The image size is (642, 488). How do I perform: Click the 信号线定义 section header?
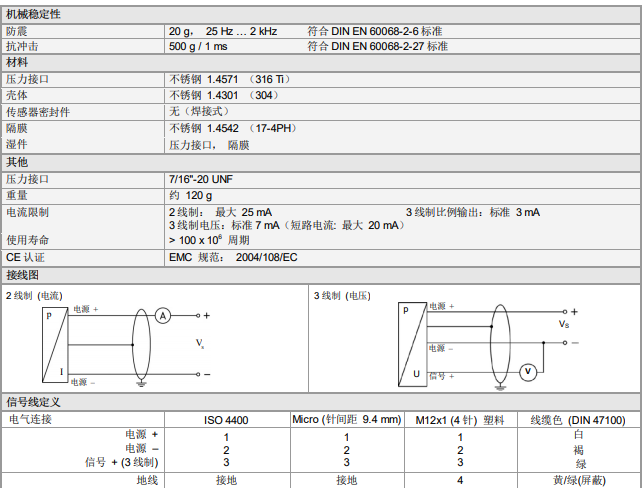(34, 402)
